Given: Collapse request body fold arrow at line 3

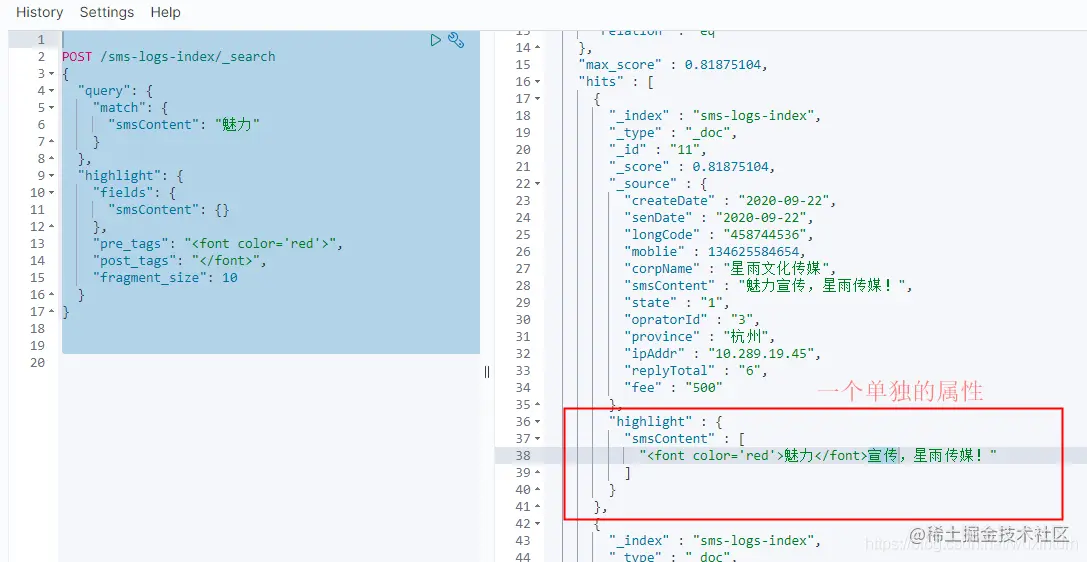Looking at the screenshot, I should pos(52,74).
